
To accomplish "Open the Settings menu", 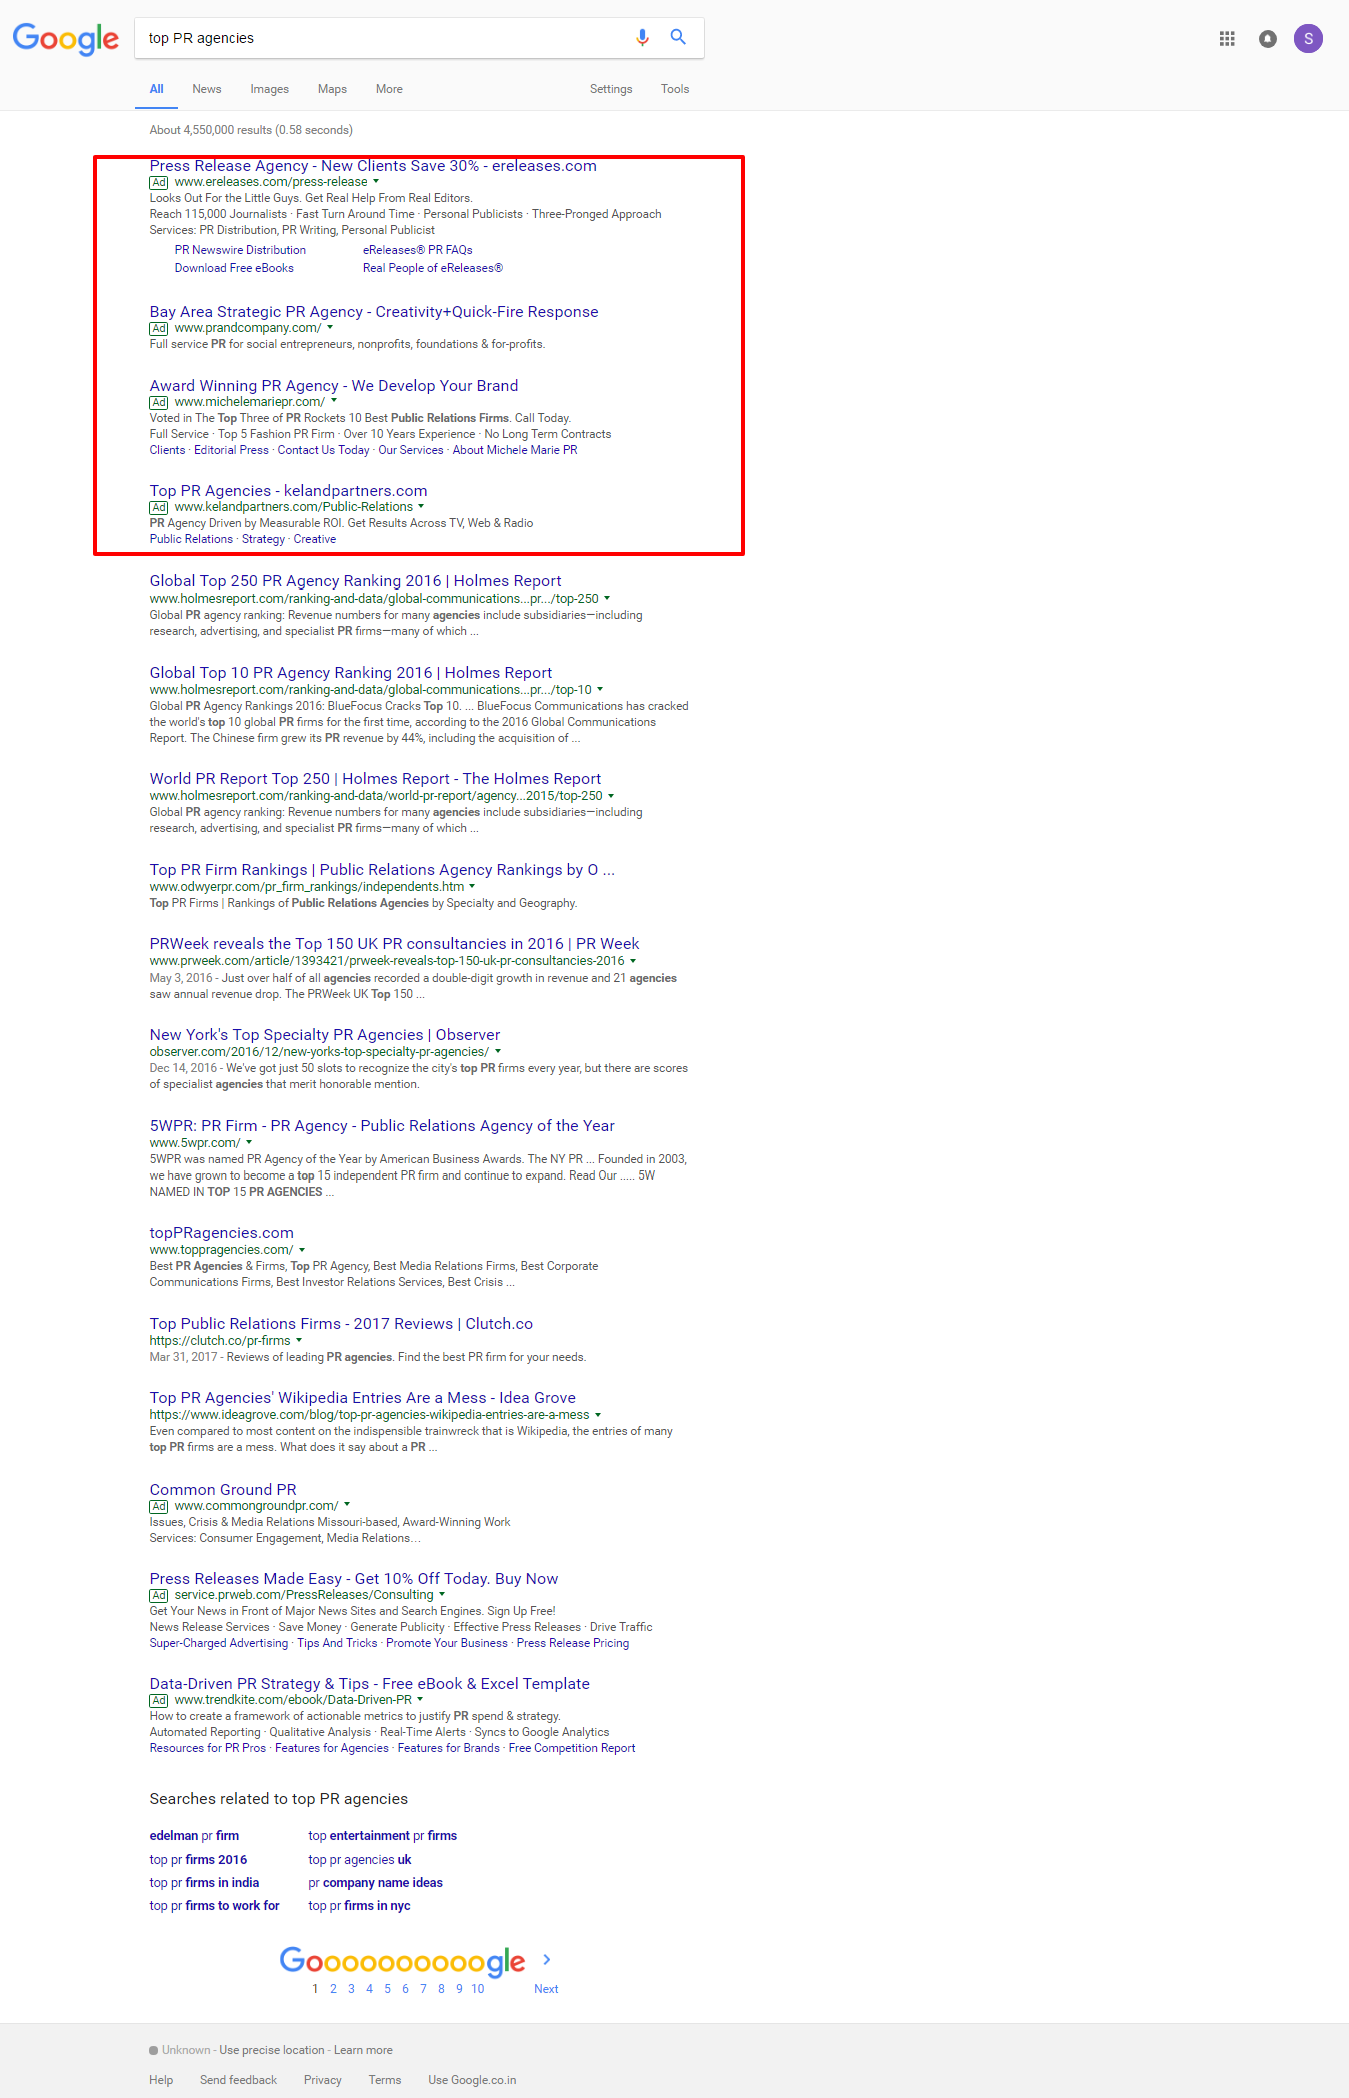I will [x=611, y=89].
